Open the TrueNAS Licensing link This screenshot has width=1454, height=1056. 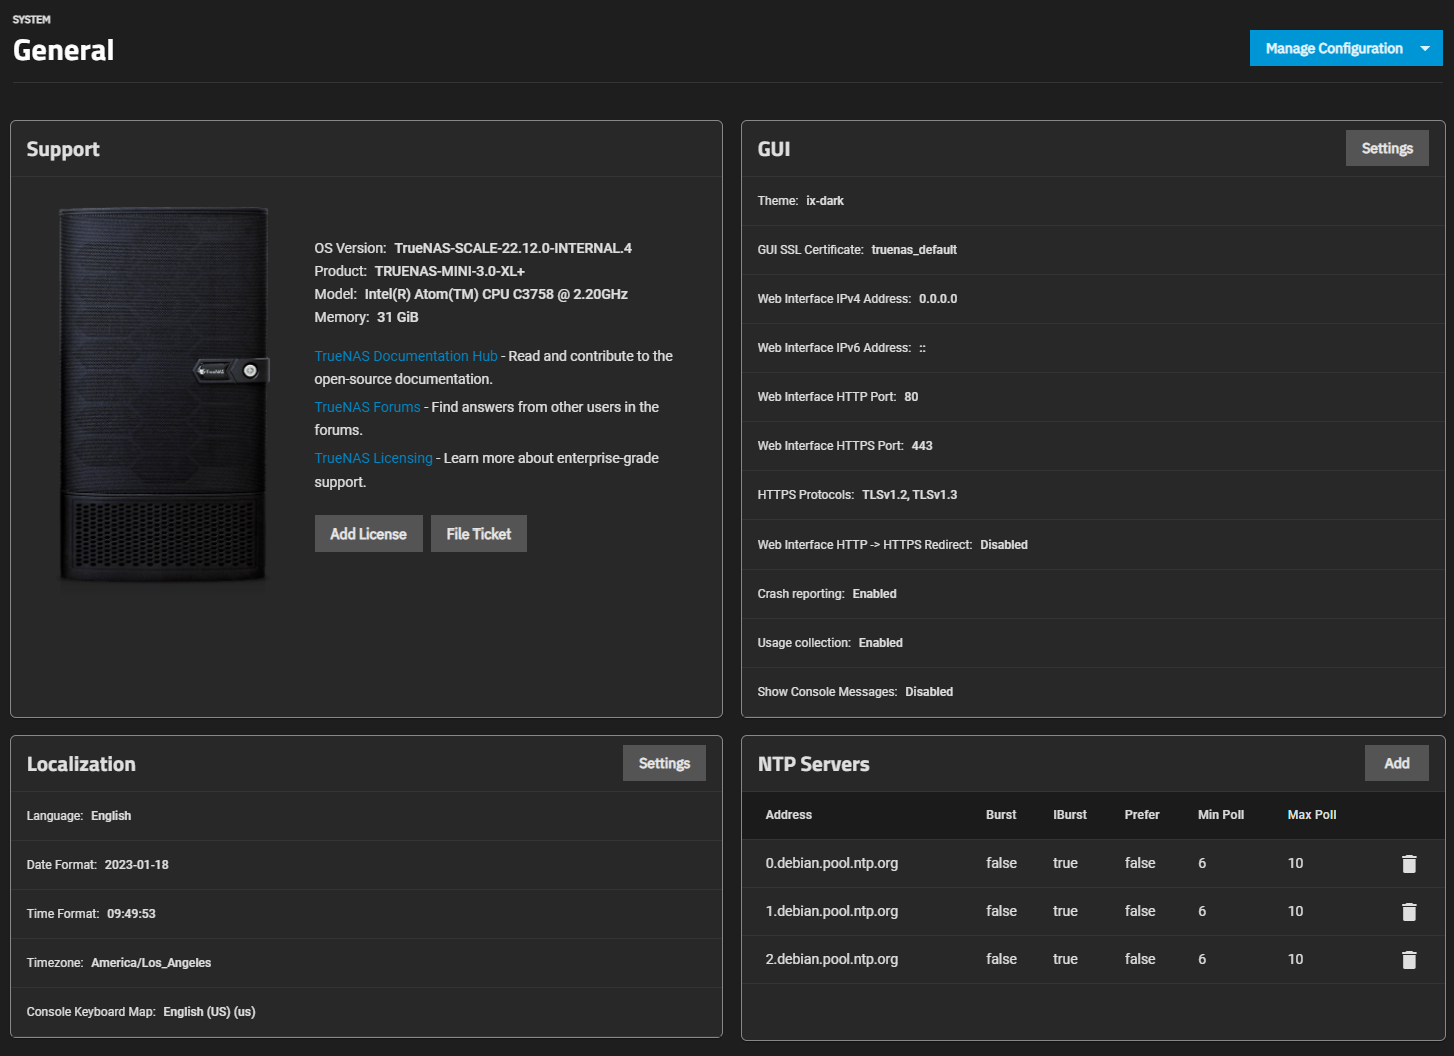tap(373, 458)
